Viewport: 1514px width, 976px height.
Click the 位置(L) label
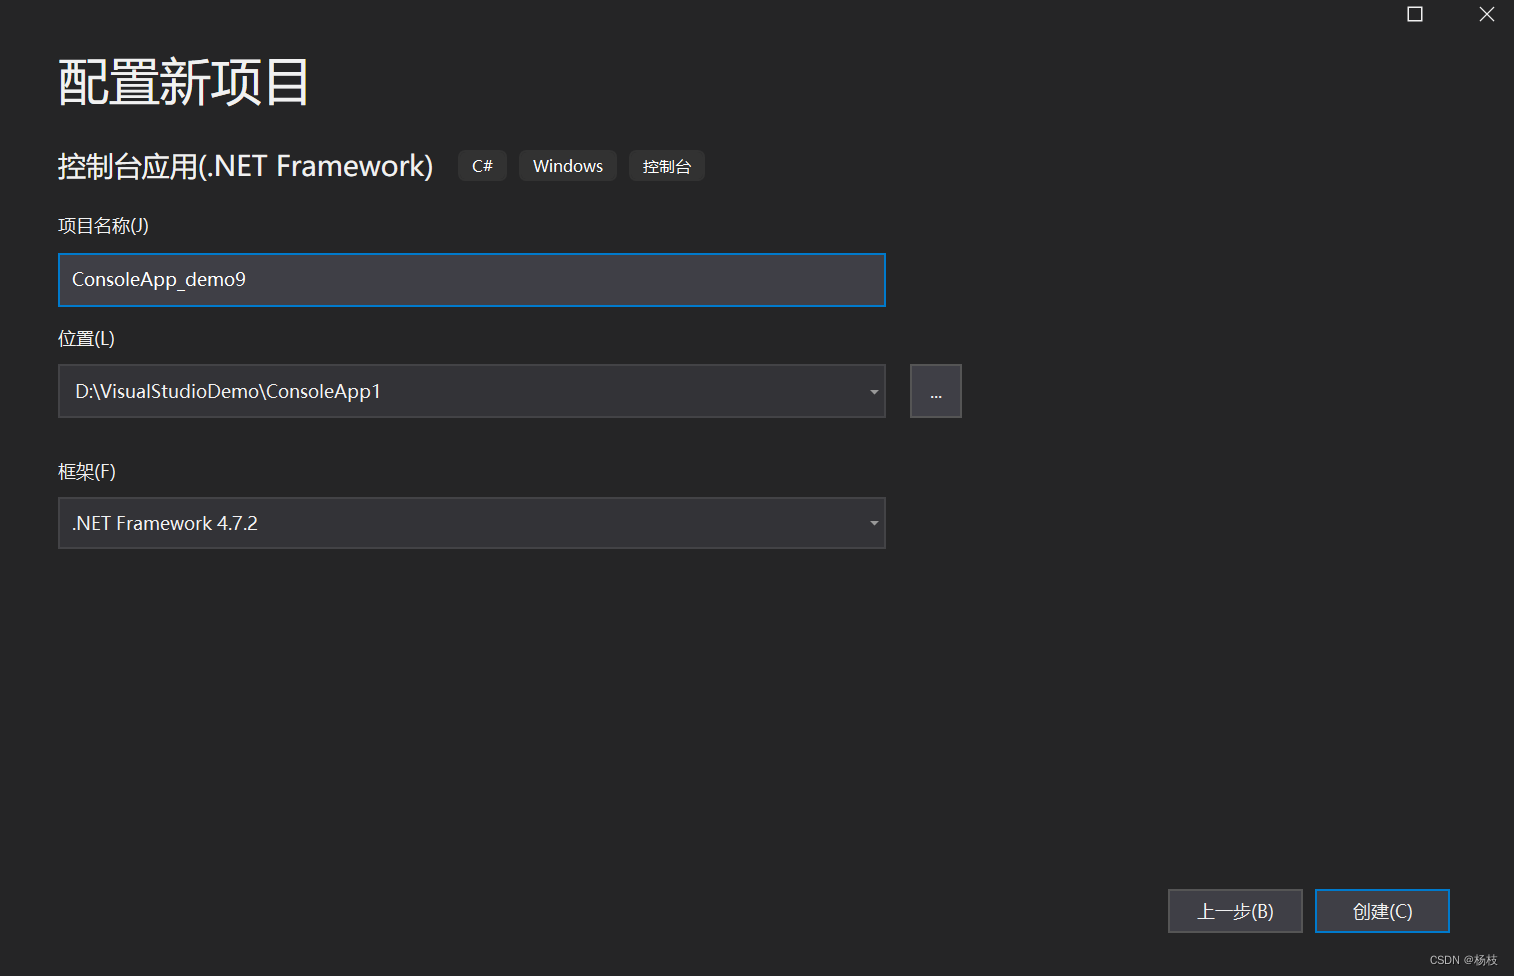86,339
